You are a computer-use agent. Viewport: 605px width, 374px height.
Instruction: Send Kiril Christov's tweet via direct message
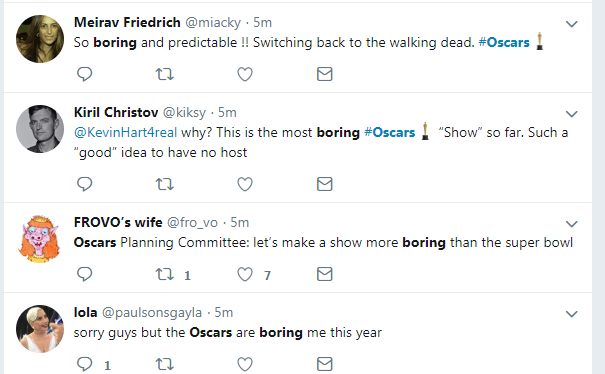coord(324,184)
